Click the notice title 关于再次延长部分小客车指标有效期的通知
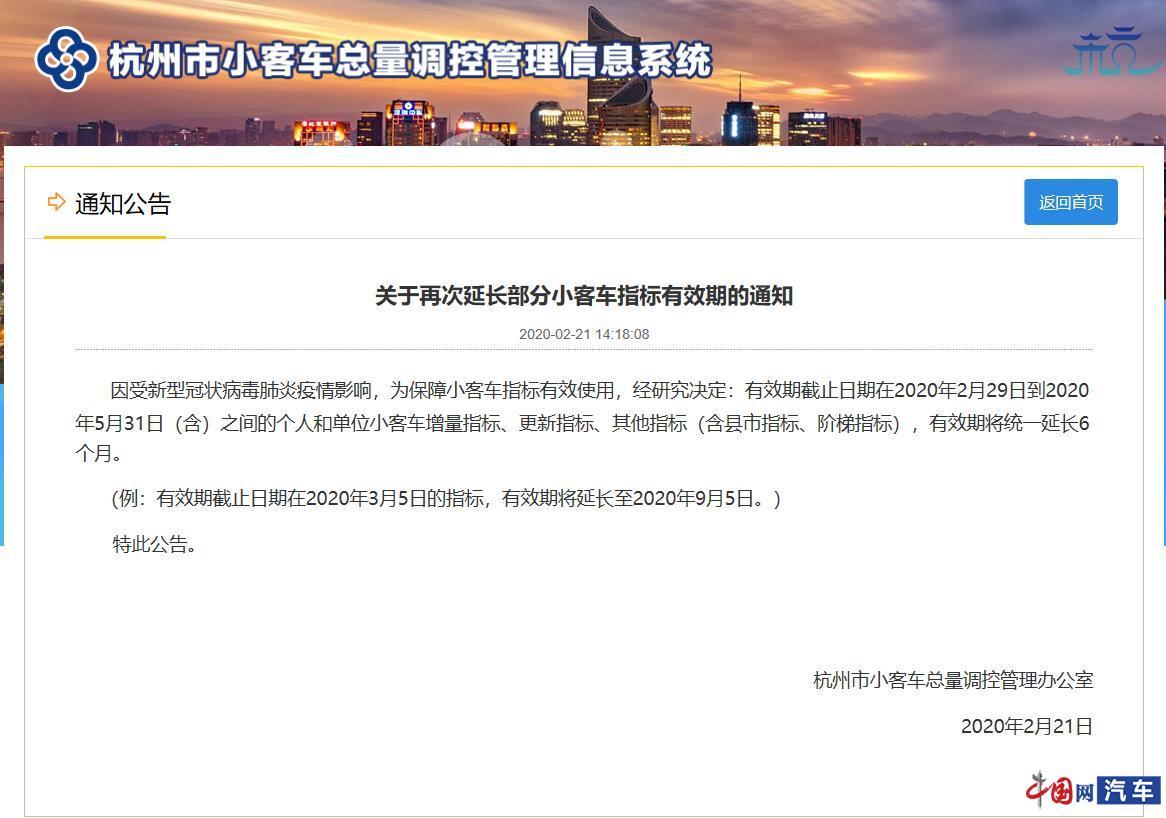Image resolution: width=1166 pixels, height=818 pixels. click(584, 295)
